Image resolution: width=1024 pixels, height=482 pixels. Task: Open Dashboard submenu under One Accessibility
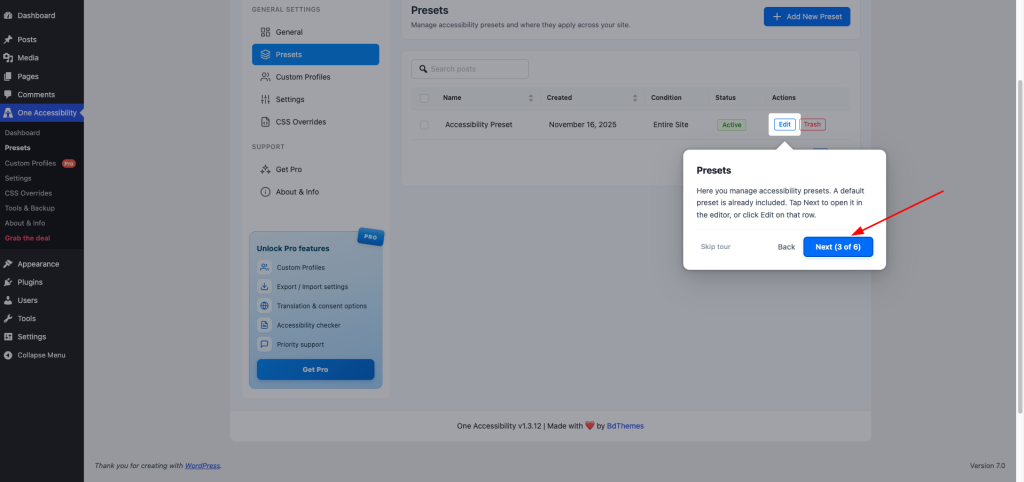coord(22,133)
